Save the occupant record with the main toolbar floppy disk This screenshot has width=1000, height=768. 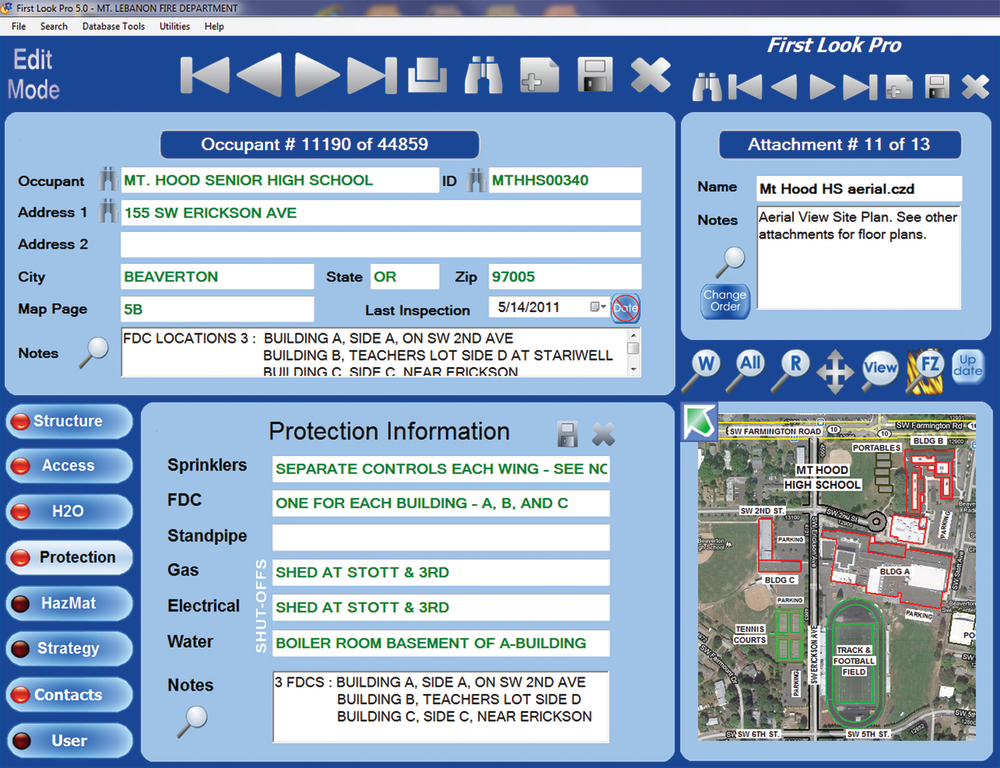tap(595, 76)
